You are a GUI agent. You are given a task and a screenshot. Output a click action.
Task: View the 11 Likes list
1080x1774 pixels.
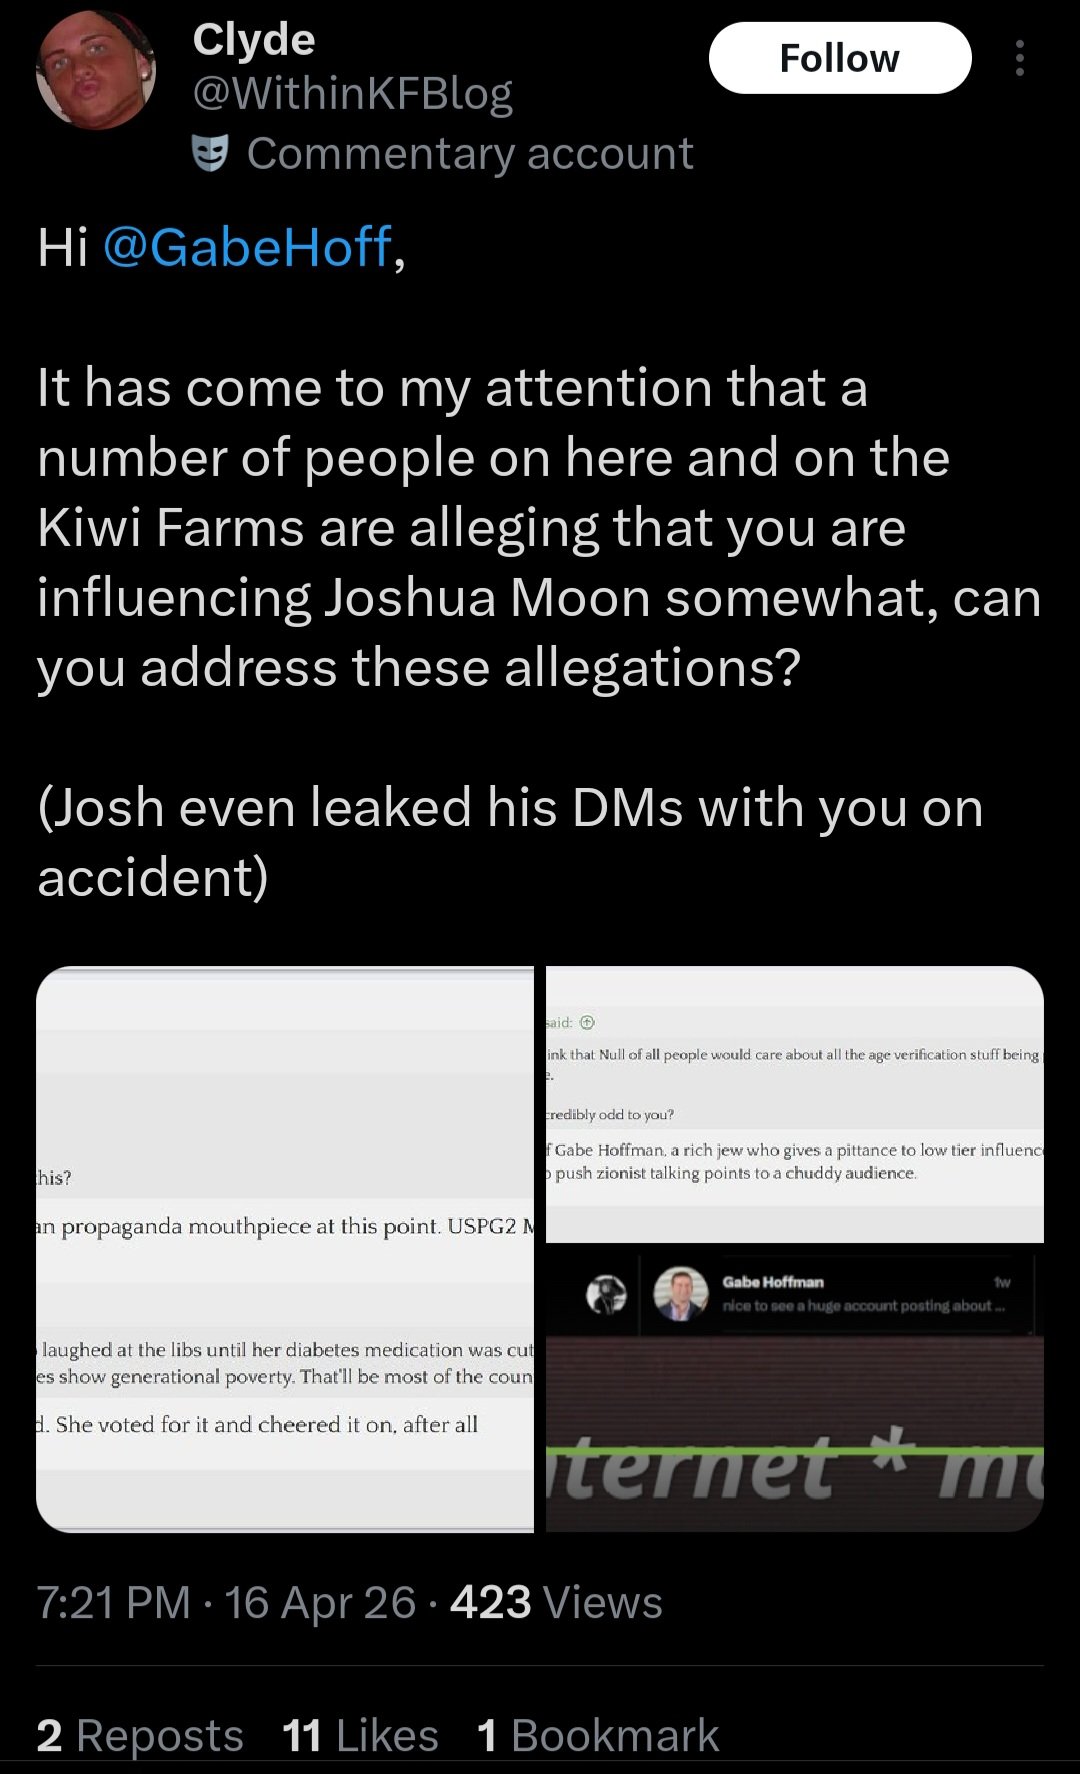coord(360,1735)
